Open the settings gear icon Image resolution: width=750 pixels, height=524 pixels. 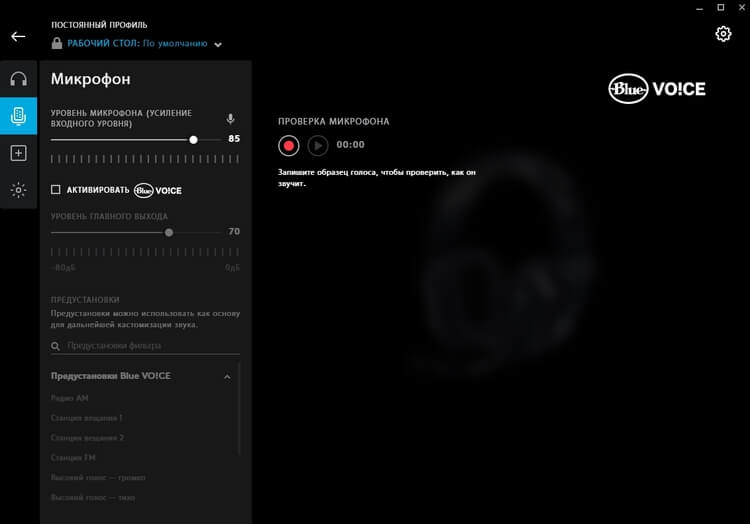pyautogui.click(x=723, y=33)
